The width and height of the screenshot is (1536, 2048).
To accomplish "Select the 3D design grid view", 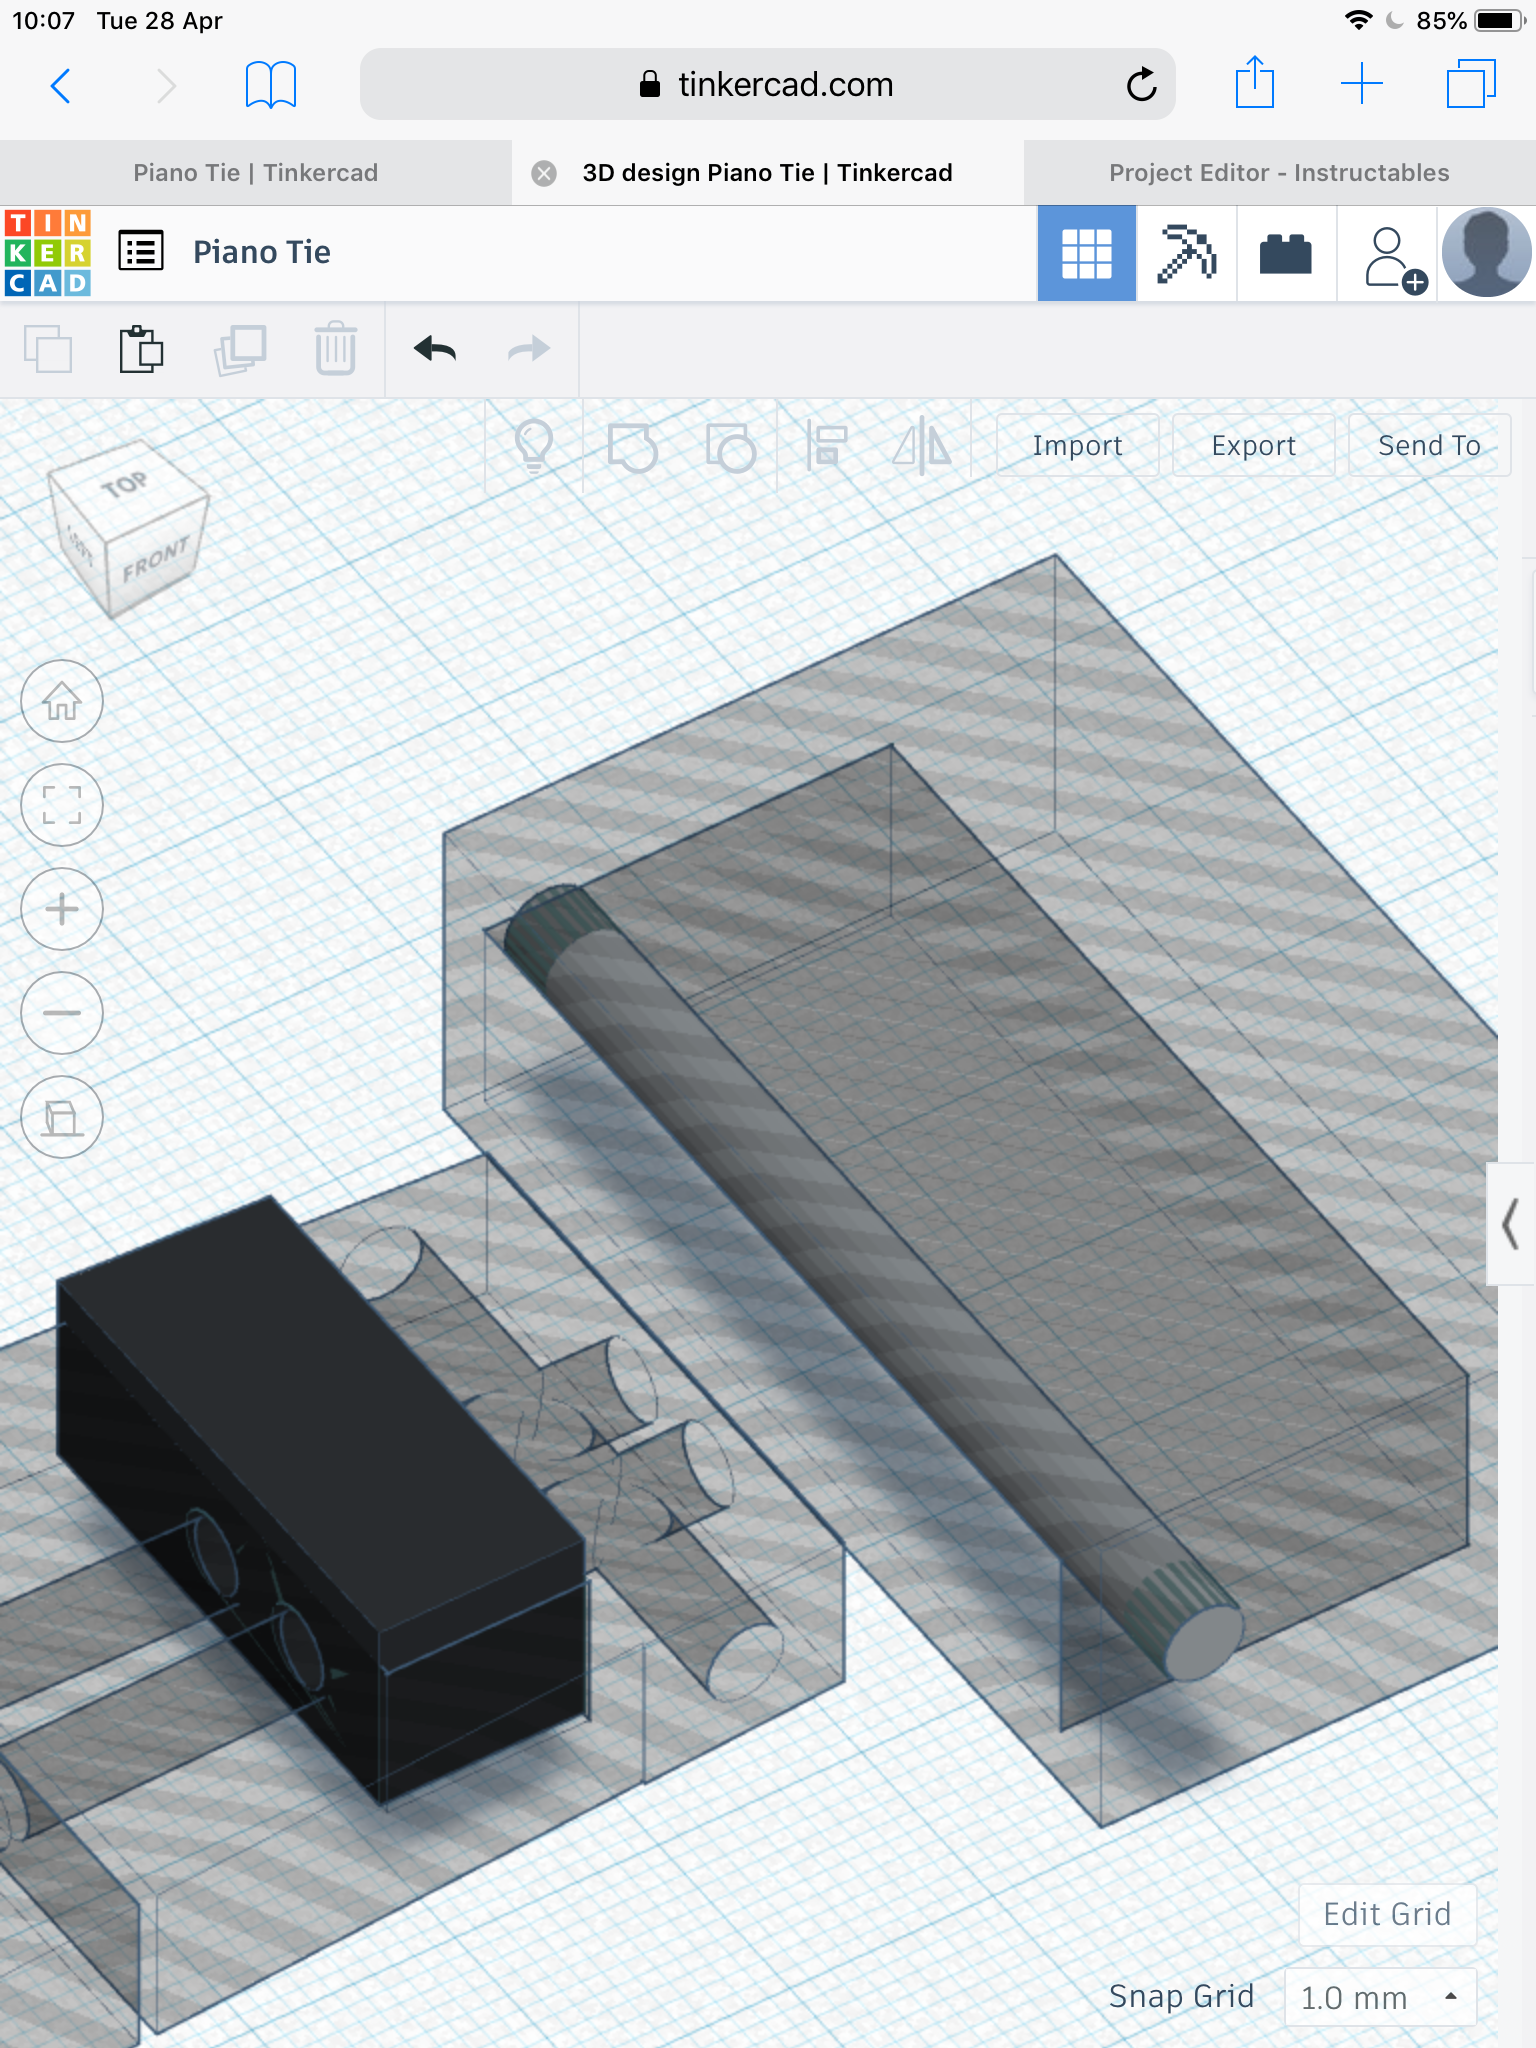I will 1087,253.
